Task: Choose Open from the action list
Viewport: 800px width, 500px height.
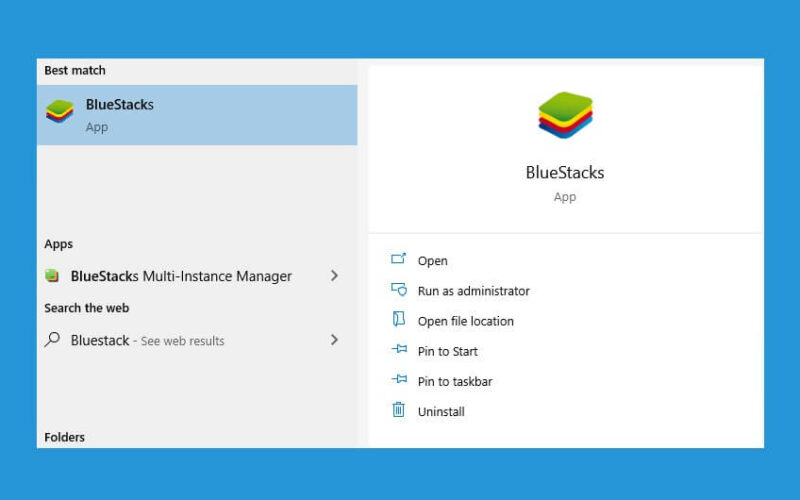Action: coord(433,261)
